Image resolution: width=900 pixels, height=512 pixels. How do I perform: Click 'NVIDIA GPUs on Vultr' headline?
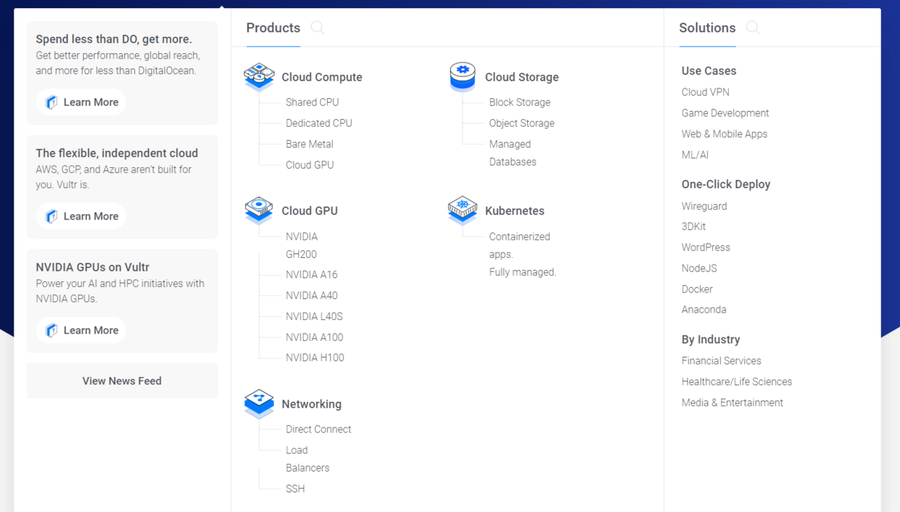[92, 267]
